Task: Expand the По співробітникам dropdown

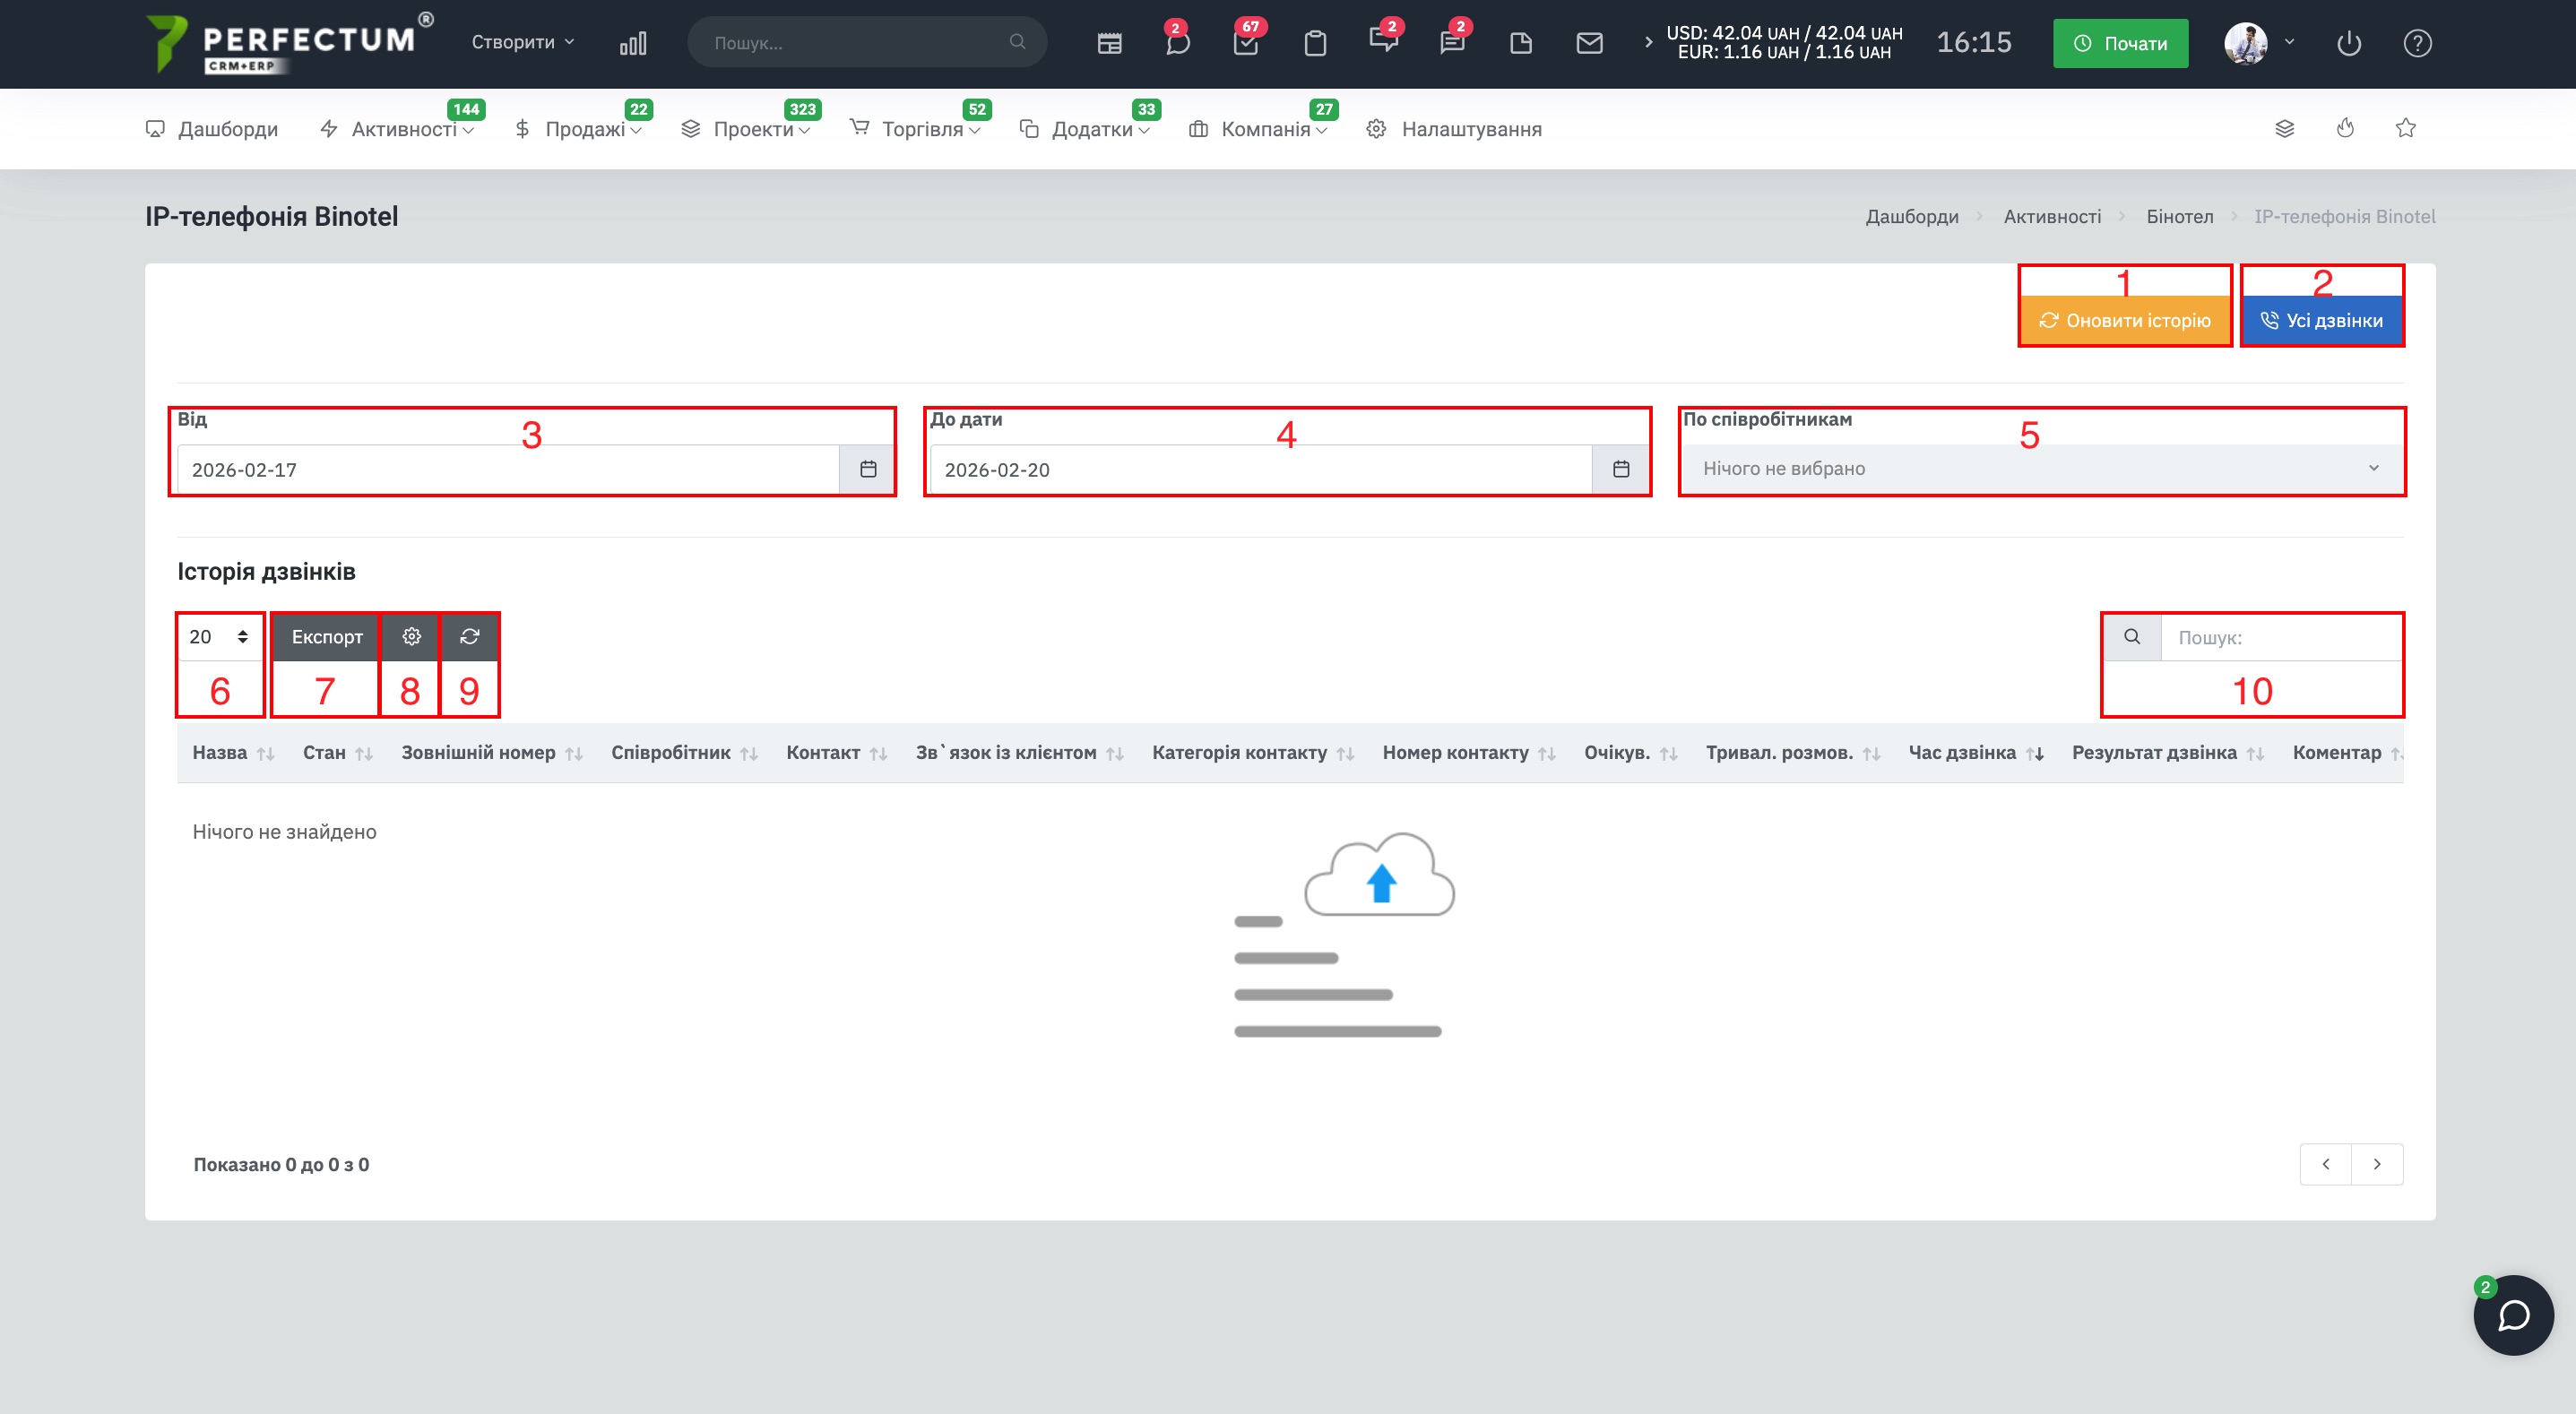Action: tap(2040, 469)
